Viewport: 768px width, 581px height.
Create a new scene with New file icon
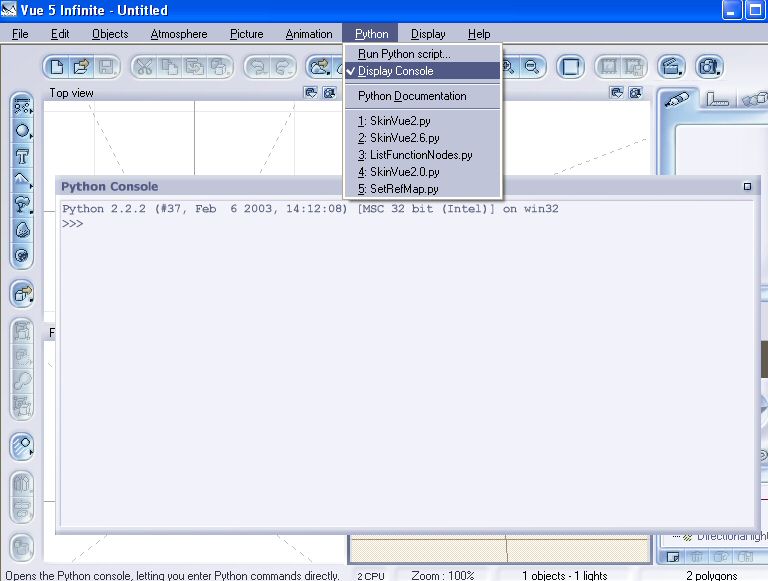click(57, 67)
